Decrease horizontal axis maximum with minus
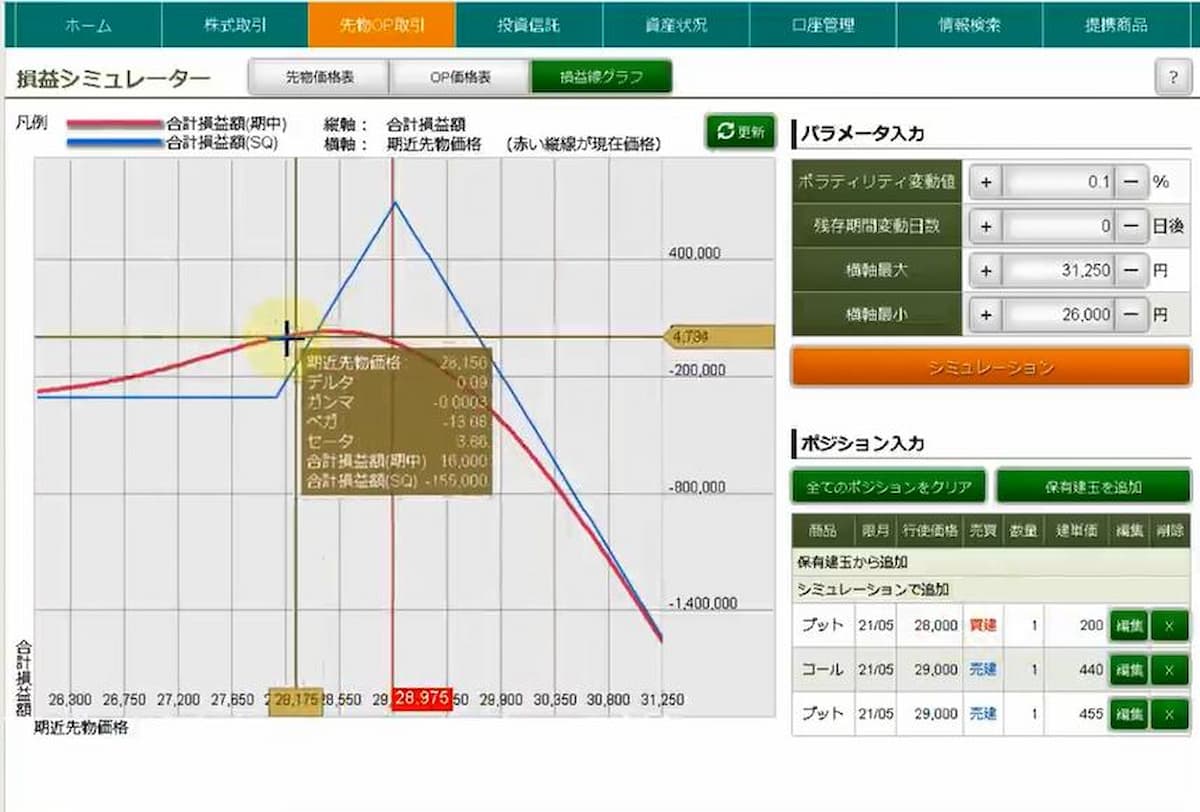The width and height of the screenshot is (1200, 812). (1130, 270)
